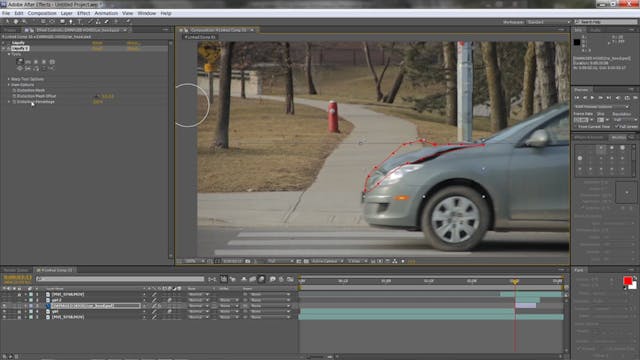This screenshot has width=640, height=360.
Task: Select the Type tool
Action: point(79,22)
